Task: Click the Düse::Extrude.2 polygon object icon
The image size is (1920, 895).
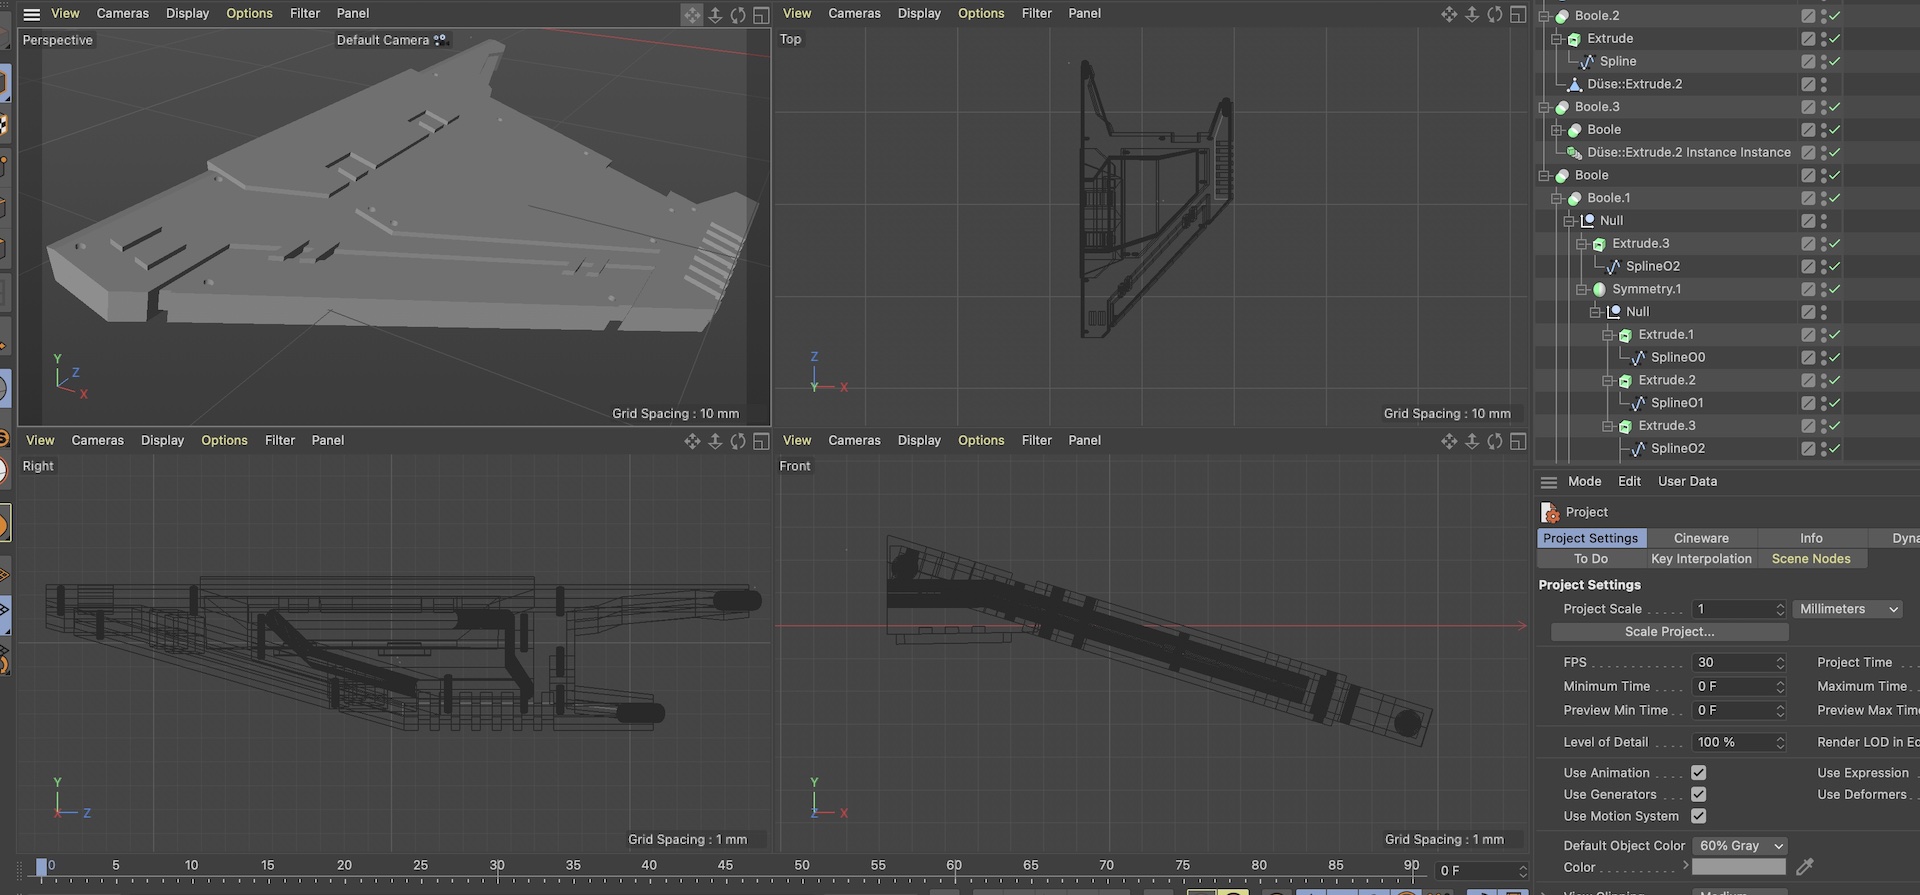Action: pos(1575,84)
